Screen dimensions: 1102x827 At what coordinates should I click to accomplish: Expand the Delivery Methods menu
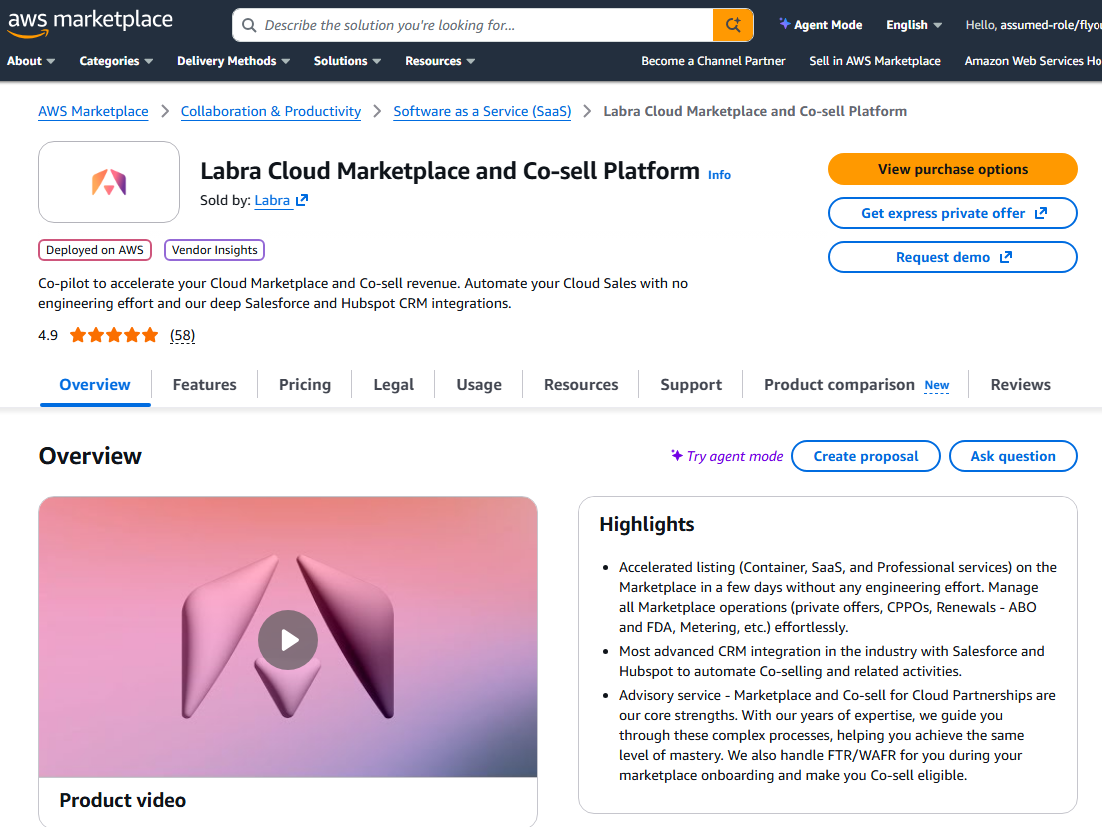(233, 61)
